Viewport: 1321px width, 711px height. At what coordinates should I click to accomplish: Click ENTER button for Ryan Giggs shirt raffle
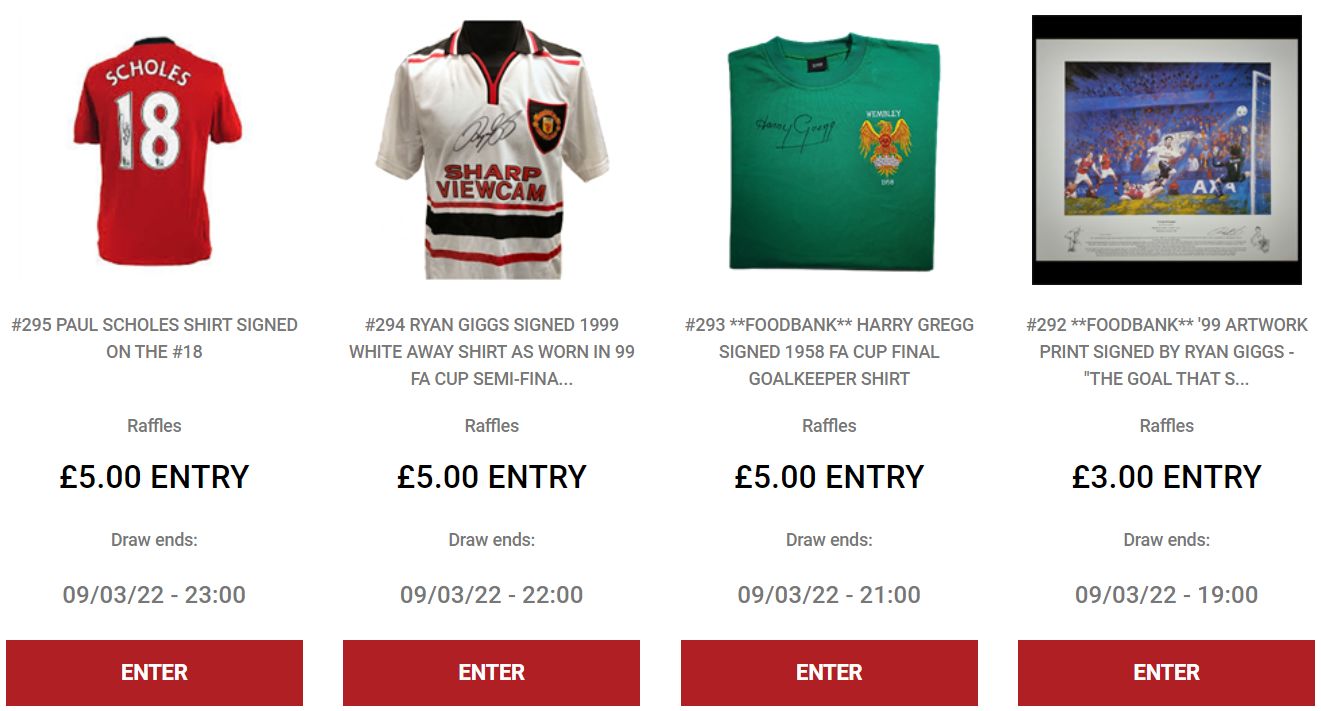tap(492, 673)
